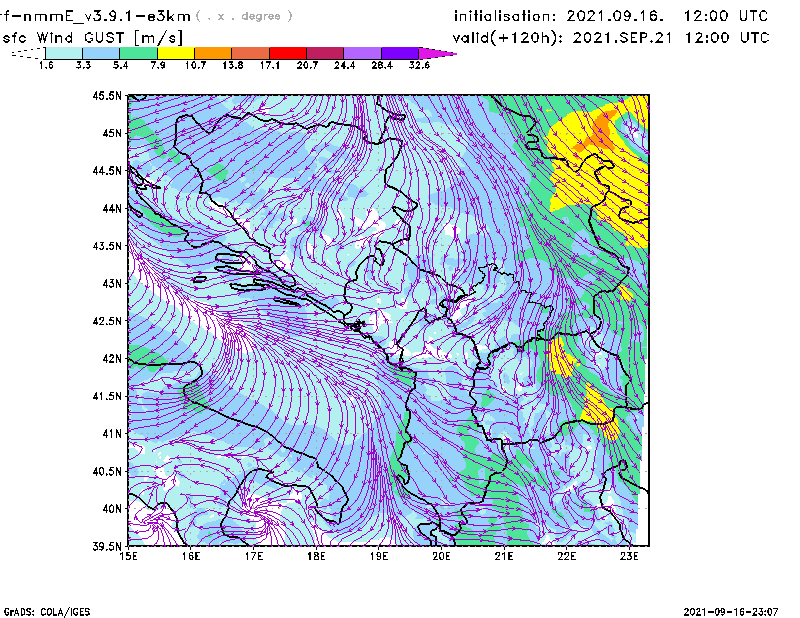Click the grey '( . x . degree )' text
The image size is (800, 618).
tap(244, 16)
